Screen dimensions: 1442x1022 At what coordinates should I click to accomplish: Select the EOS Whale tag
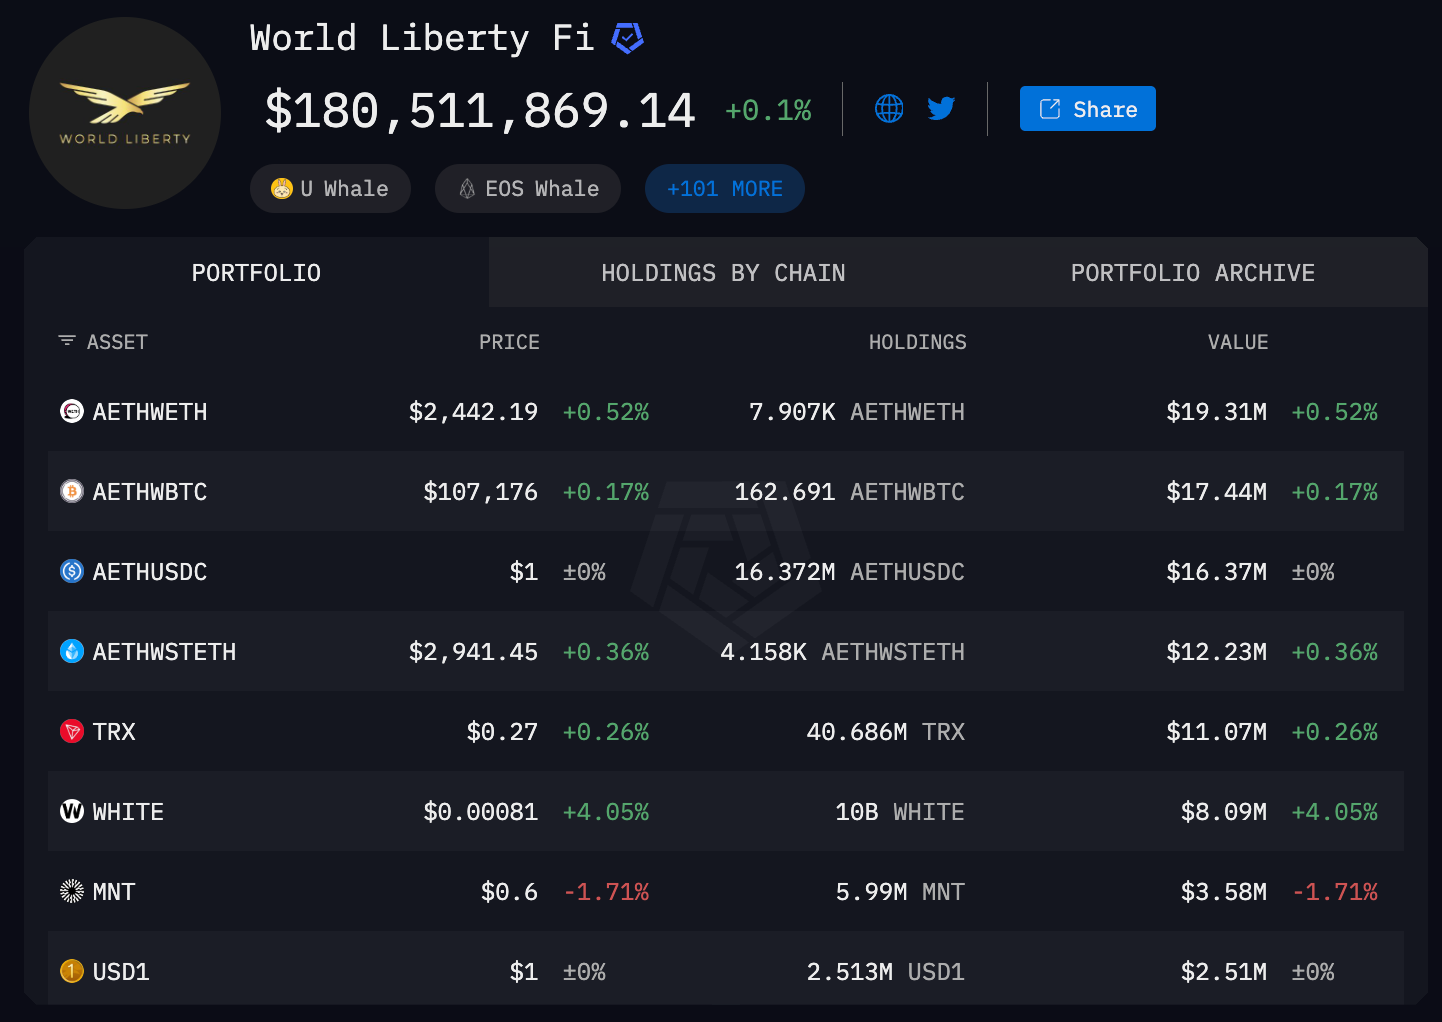click(528, 189)
